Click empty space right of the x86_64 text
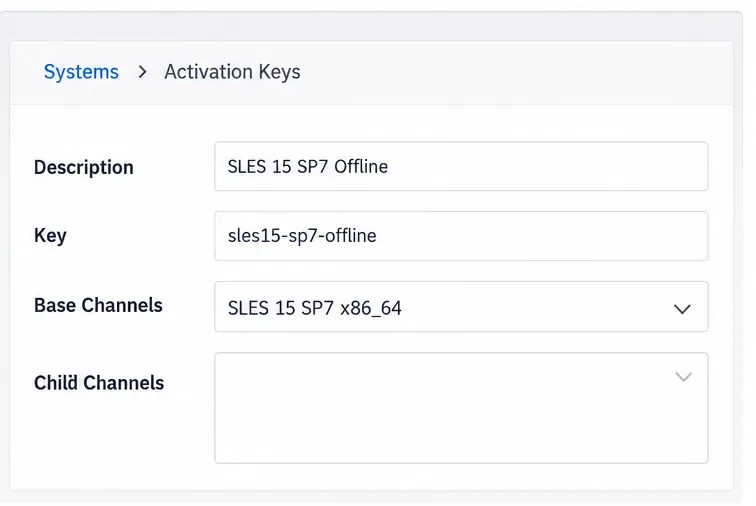The image size is (756, 506). [535, 308]
